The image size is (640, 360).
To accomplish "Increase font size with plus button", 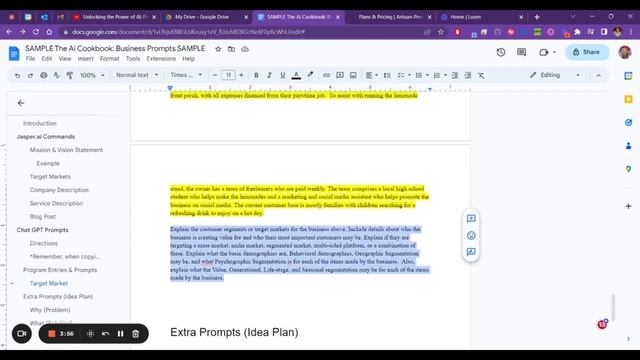I will 241,75.
